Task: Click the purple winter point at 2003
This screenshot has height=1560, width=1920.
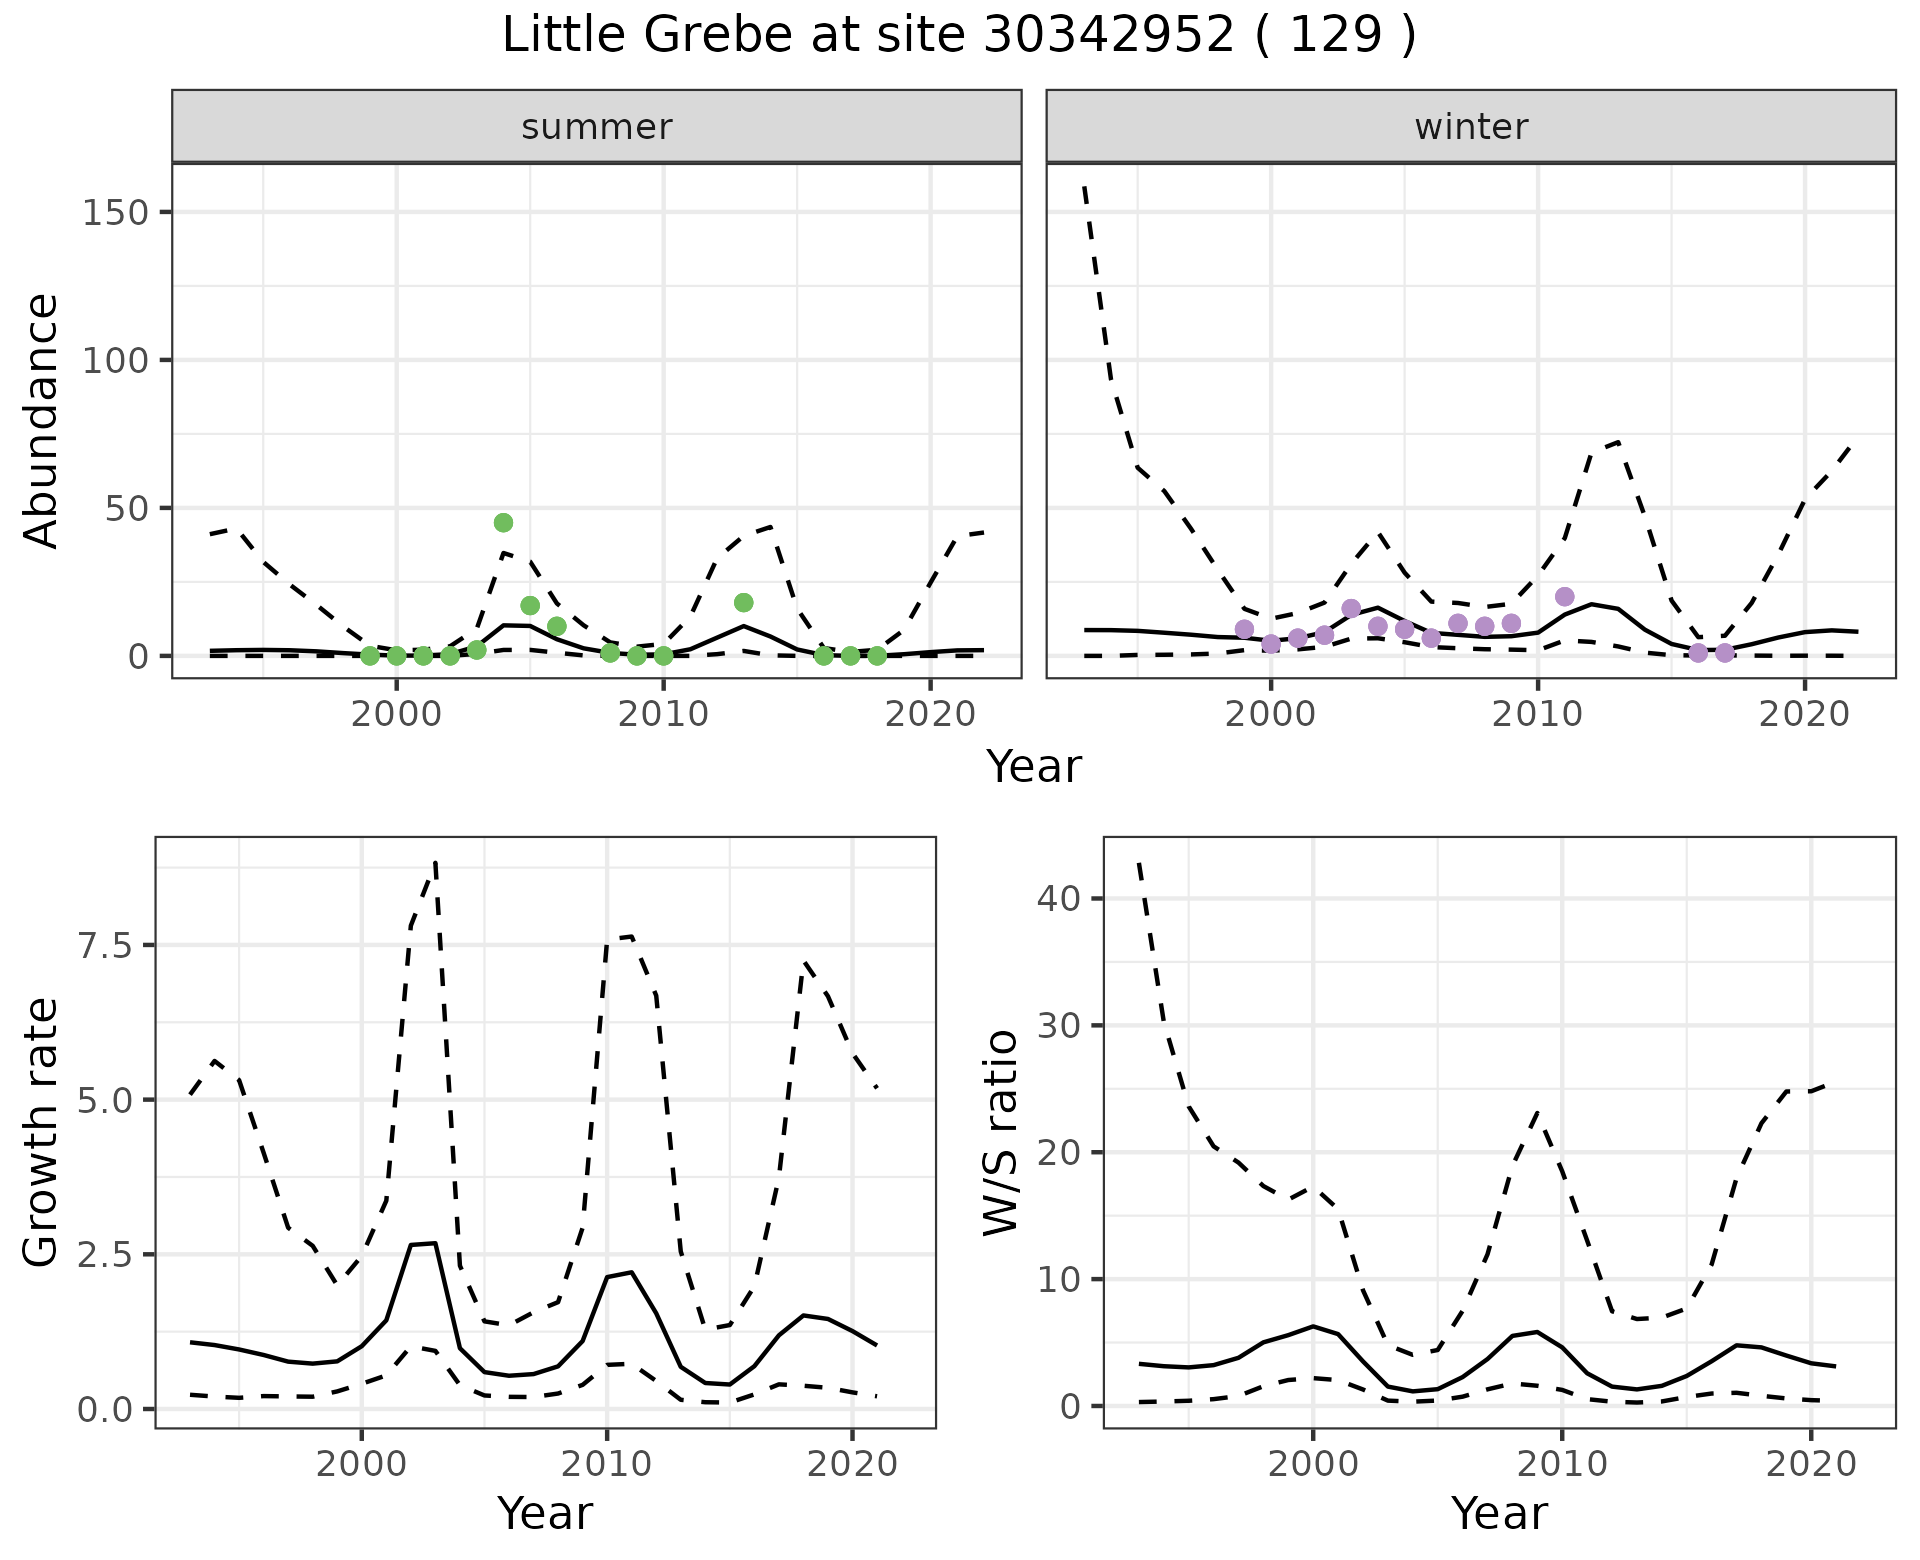Action: 1351,608
